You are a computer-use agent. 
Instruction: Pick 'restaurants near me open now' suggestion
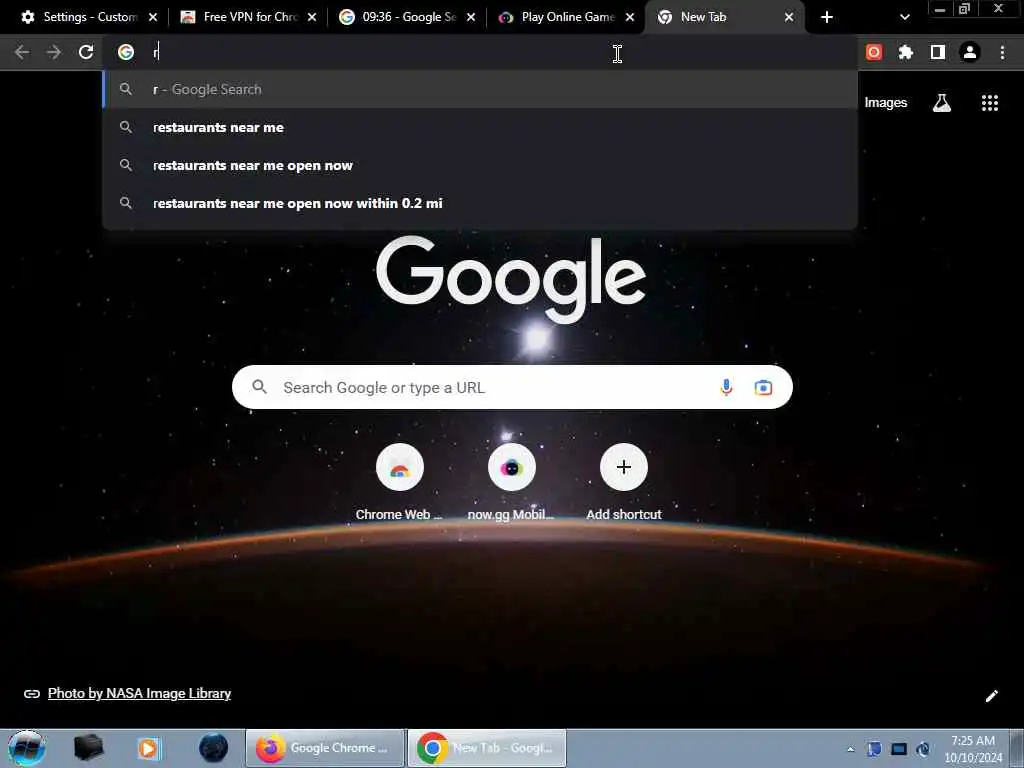480,165
